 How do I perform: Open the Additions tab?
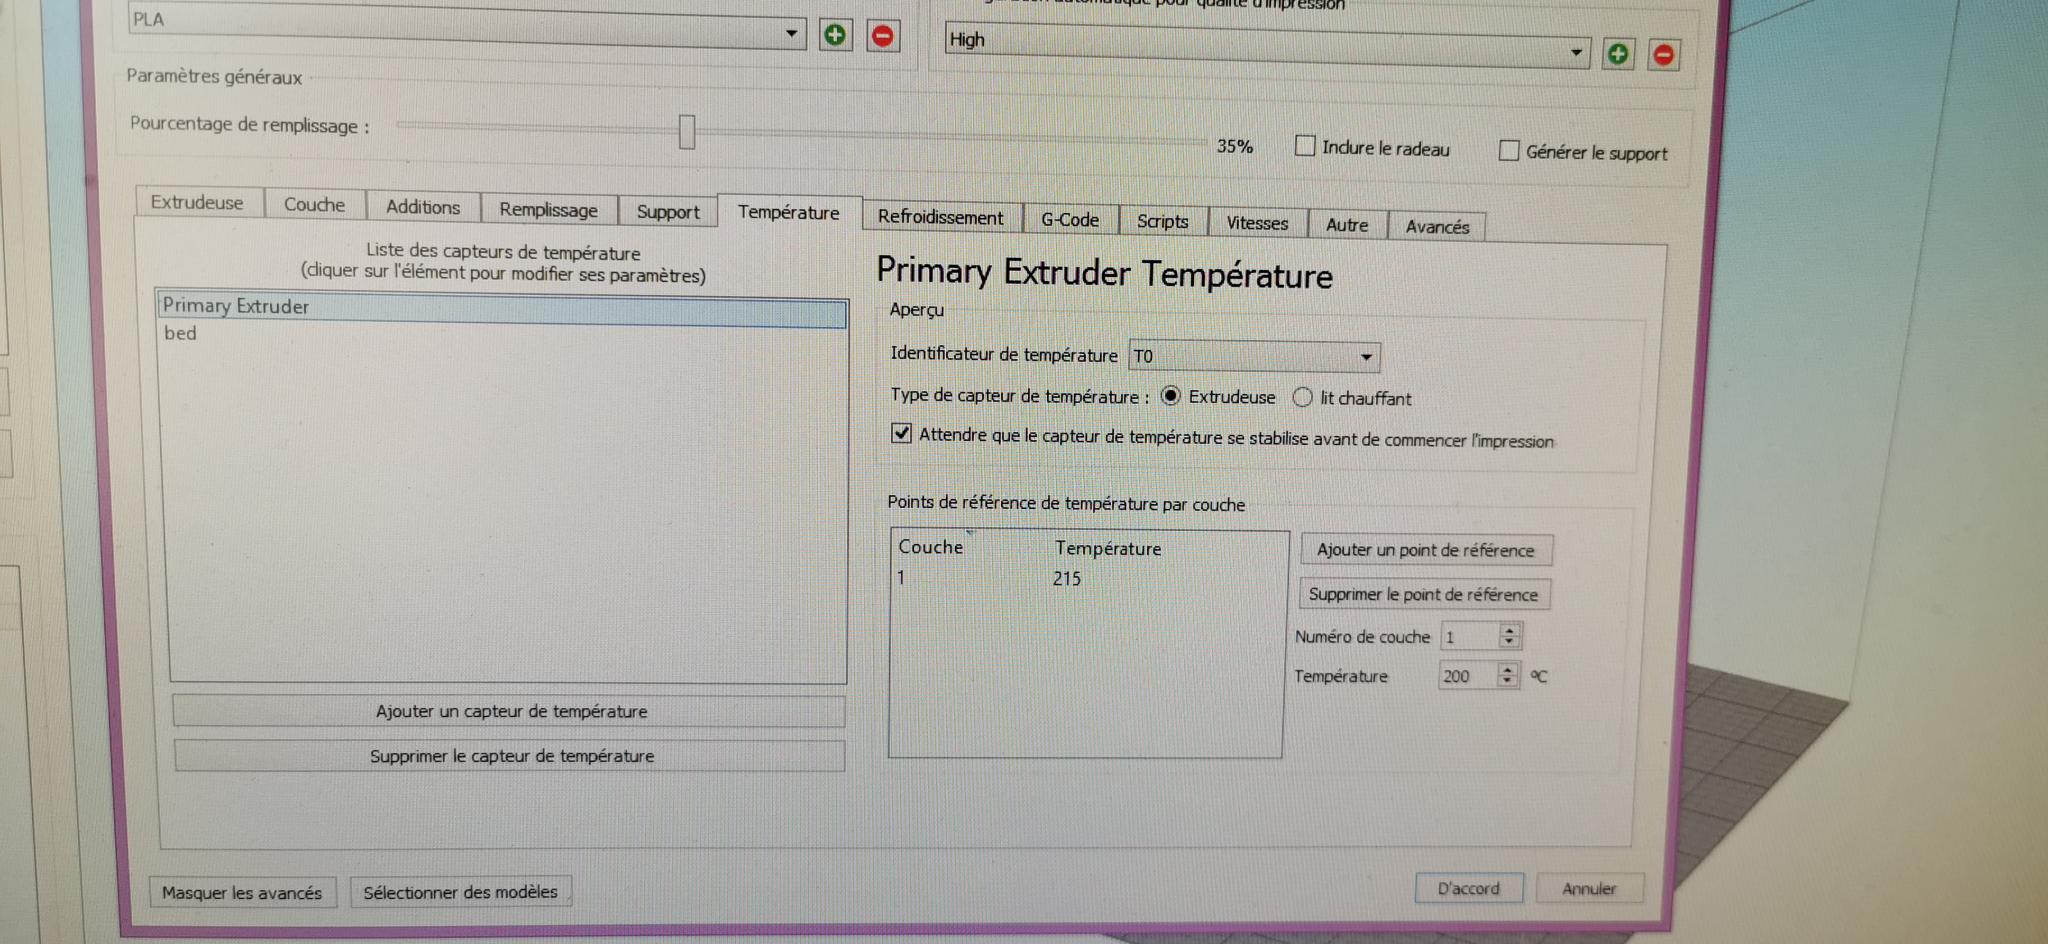click(423, 207)
